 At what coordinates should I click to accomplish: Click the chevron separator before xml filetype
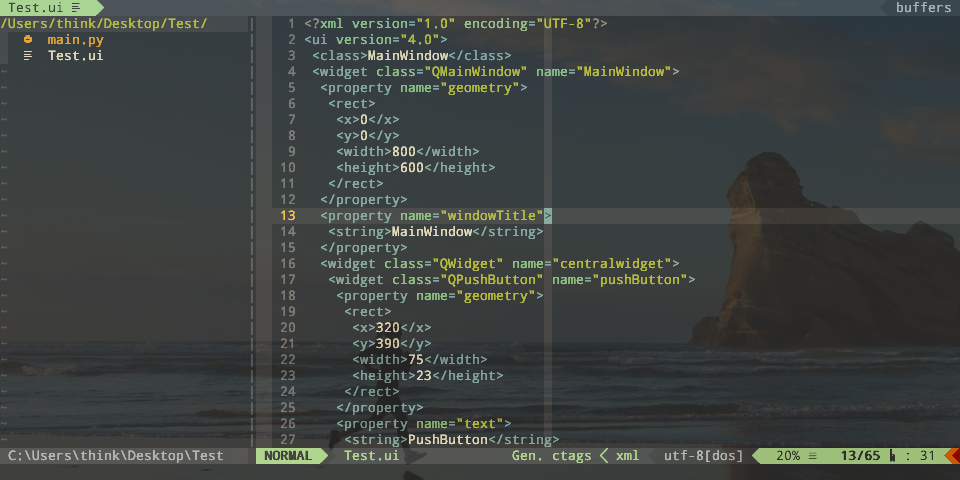603,456
